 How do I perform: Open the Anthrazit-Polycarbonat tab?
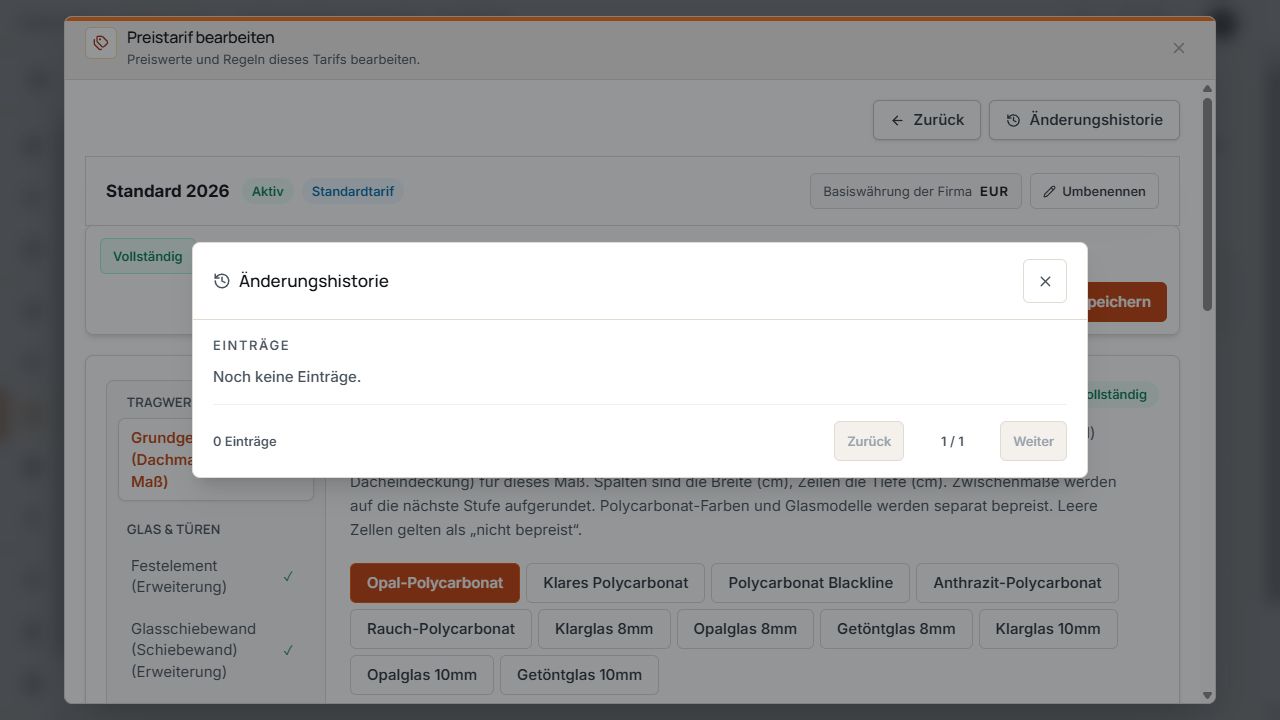[x=1017, y=583]
